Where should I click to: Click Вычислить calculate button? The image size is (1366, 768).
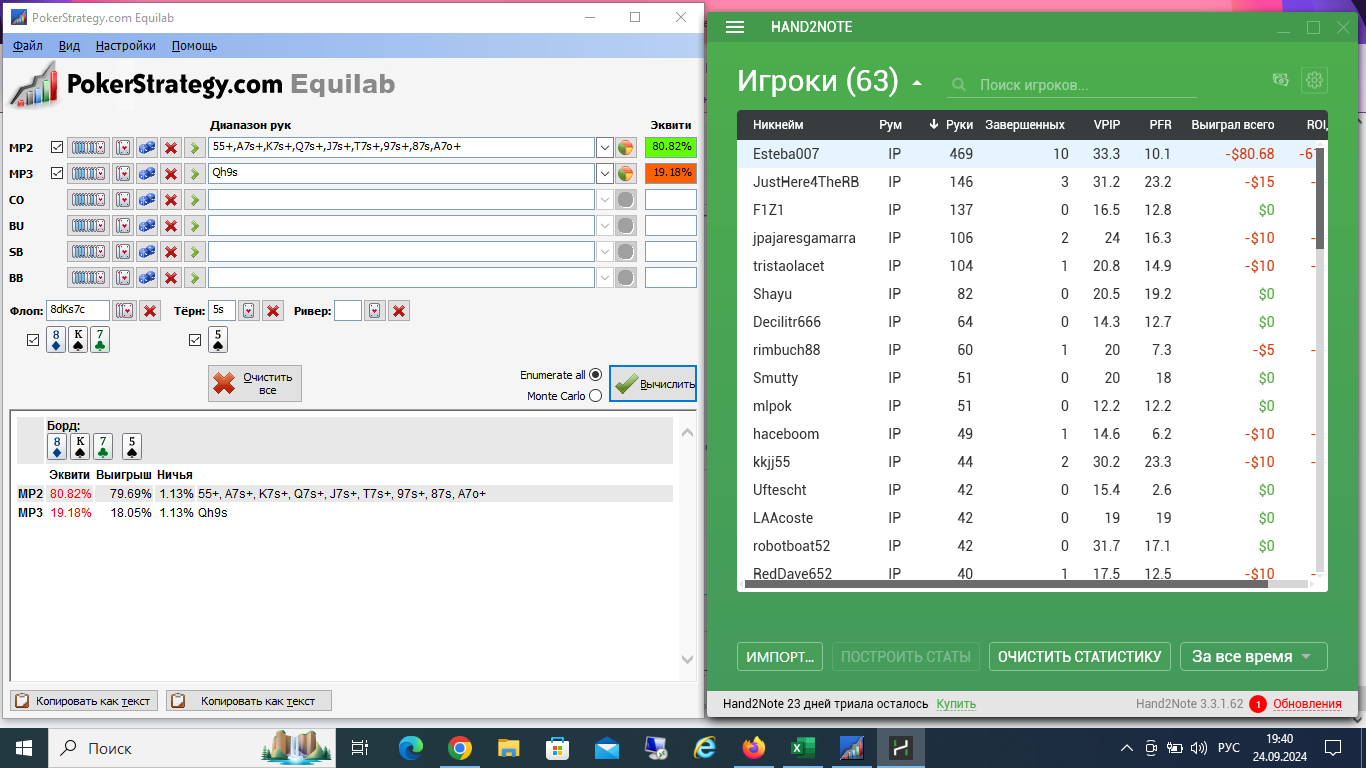pos(653,384)
